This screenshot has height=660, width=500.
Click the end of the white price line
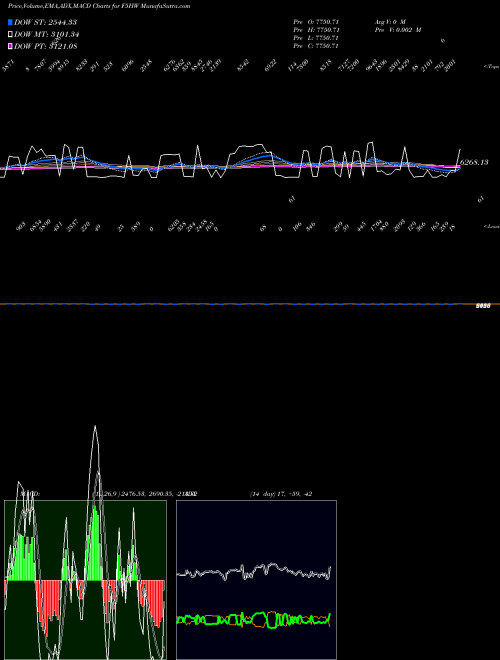(460, 149)
